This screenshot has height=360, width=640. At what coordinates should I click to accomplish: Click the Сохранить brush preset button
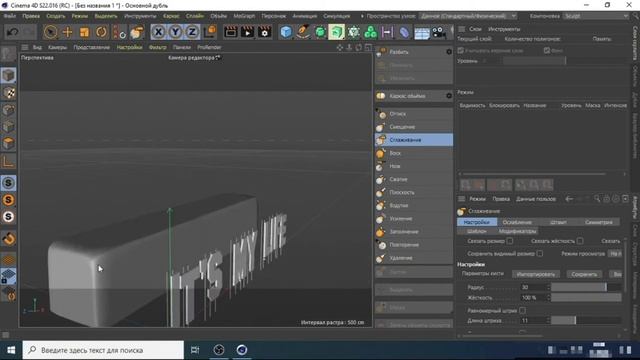584,274
